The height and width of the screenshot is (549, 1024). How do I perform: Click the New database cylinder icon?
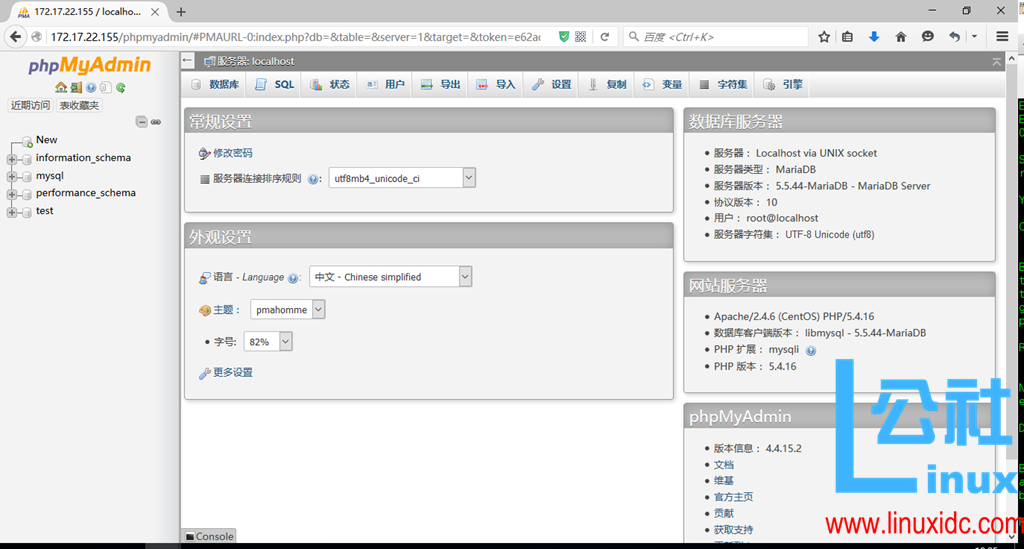click(x=27, y=141)
